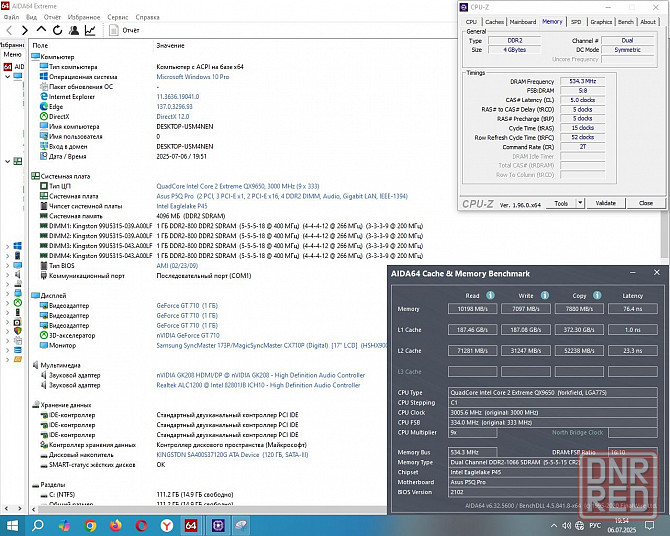
Task: Click the Tools button in CPU-Z
Action: (561, 203)
